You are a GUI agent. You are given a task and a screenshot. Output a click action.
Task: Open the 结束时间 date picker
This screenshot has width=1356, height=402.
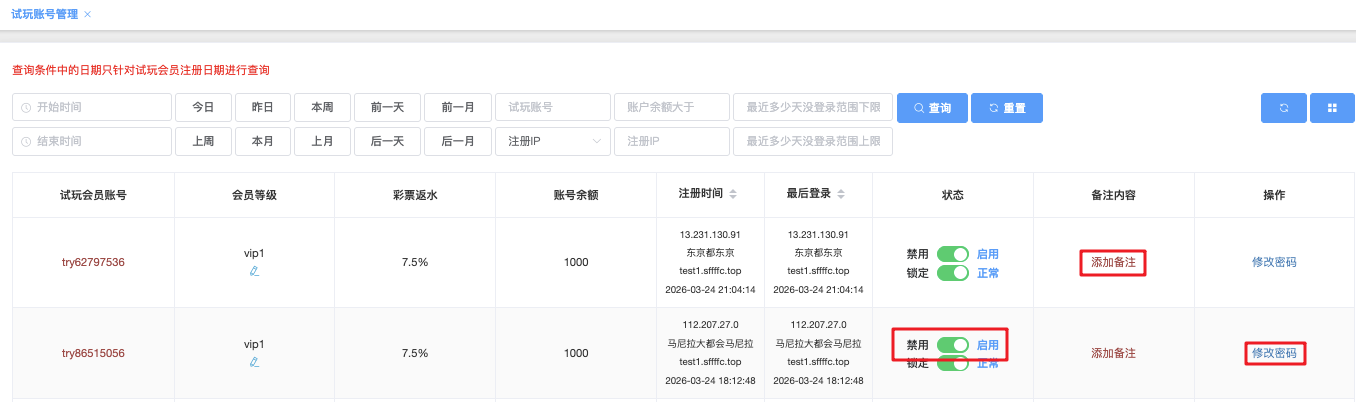(92, 142)
